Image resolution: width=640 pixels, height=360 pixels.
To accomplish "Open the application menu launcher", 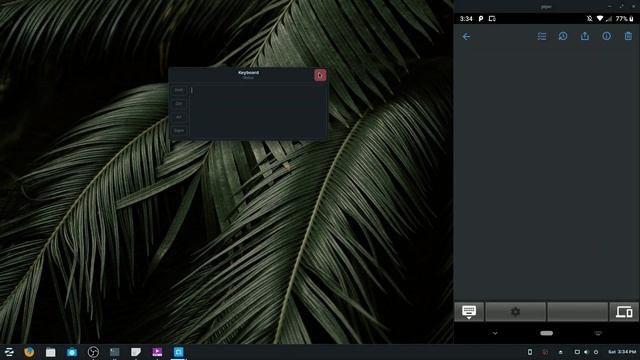I will 9,352.
